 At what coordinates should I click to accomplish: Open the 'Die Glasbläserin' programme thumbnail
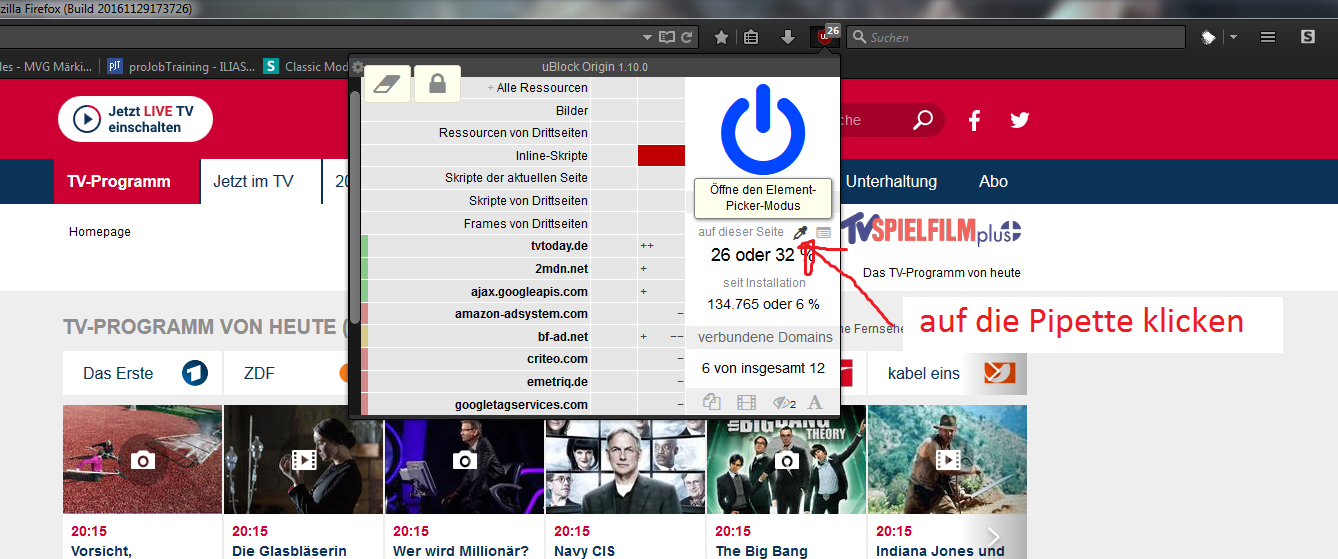[x=304, y=459]
